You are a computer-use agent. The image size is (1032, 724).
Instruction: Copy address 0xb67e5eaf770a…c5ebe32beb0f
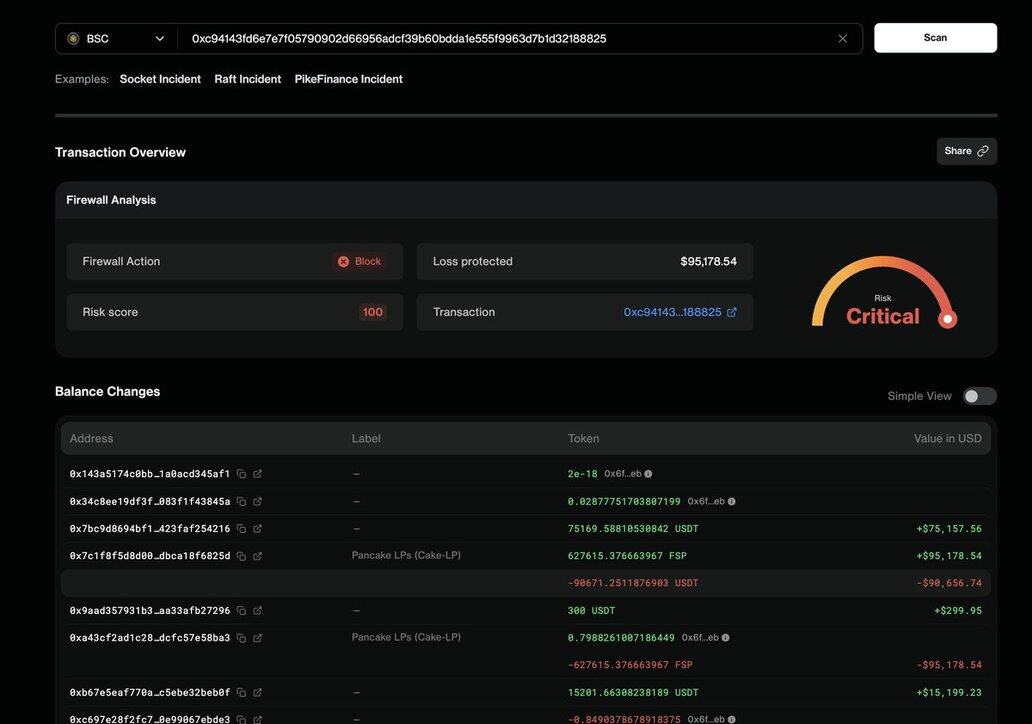tap(241, 693)
